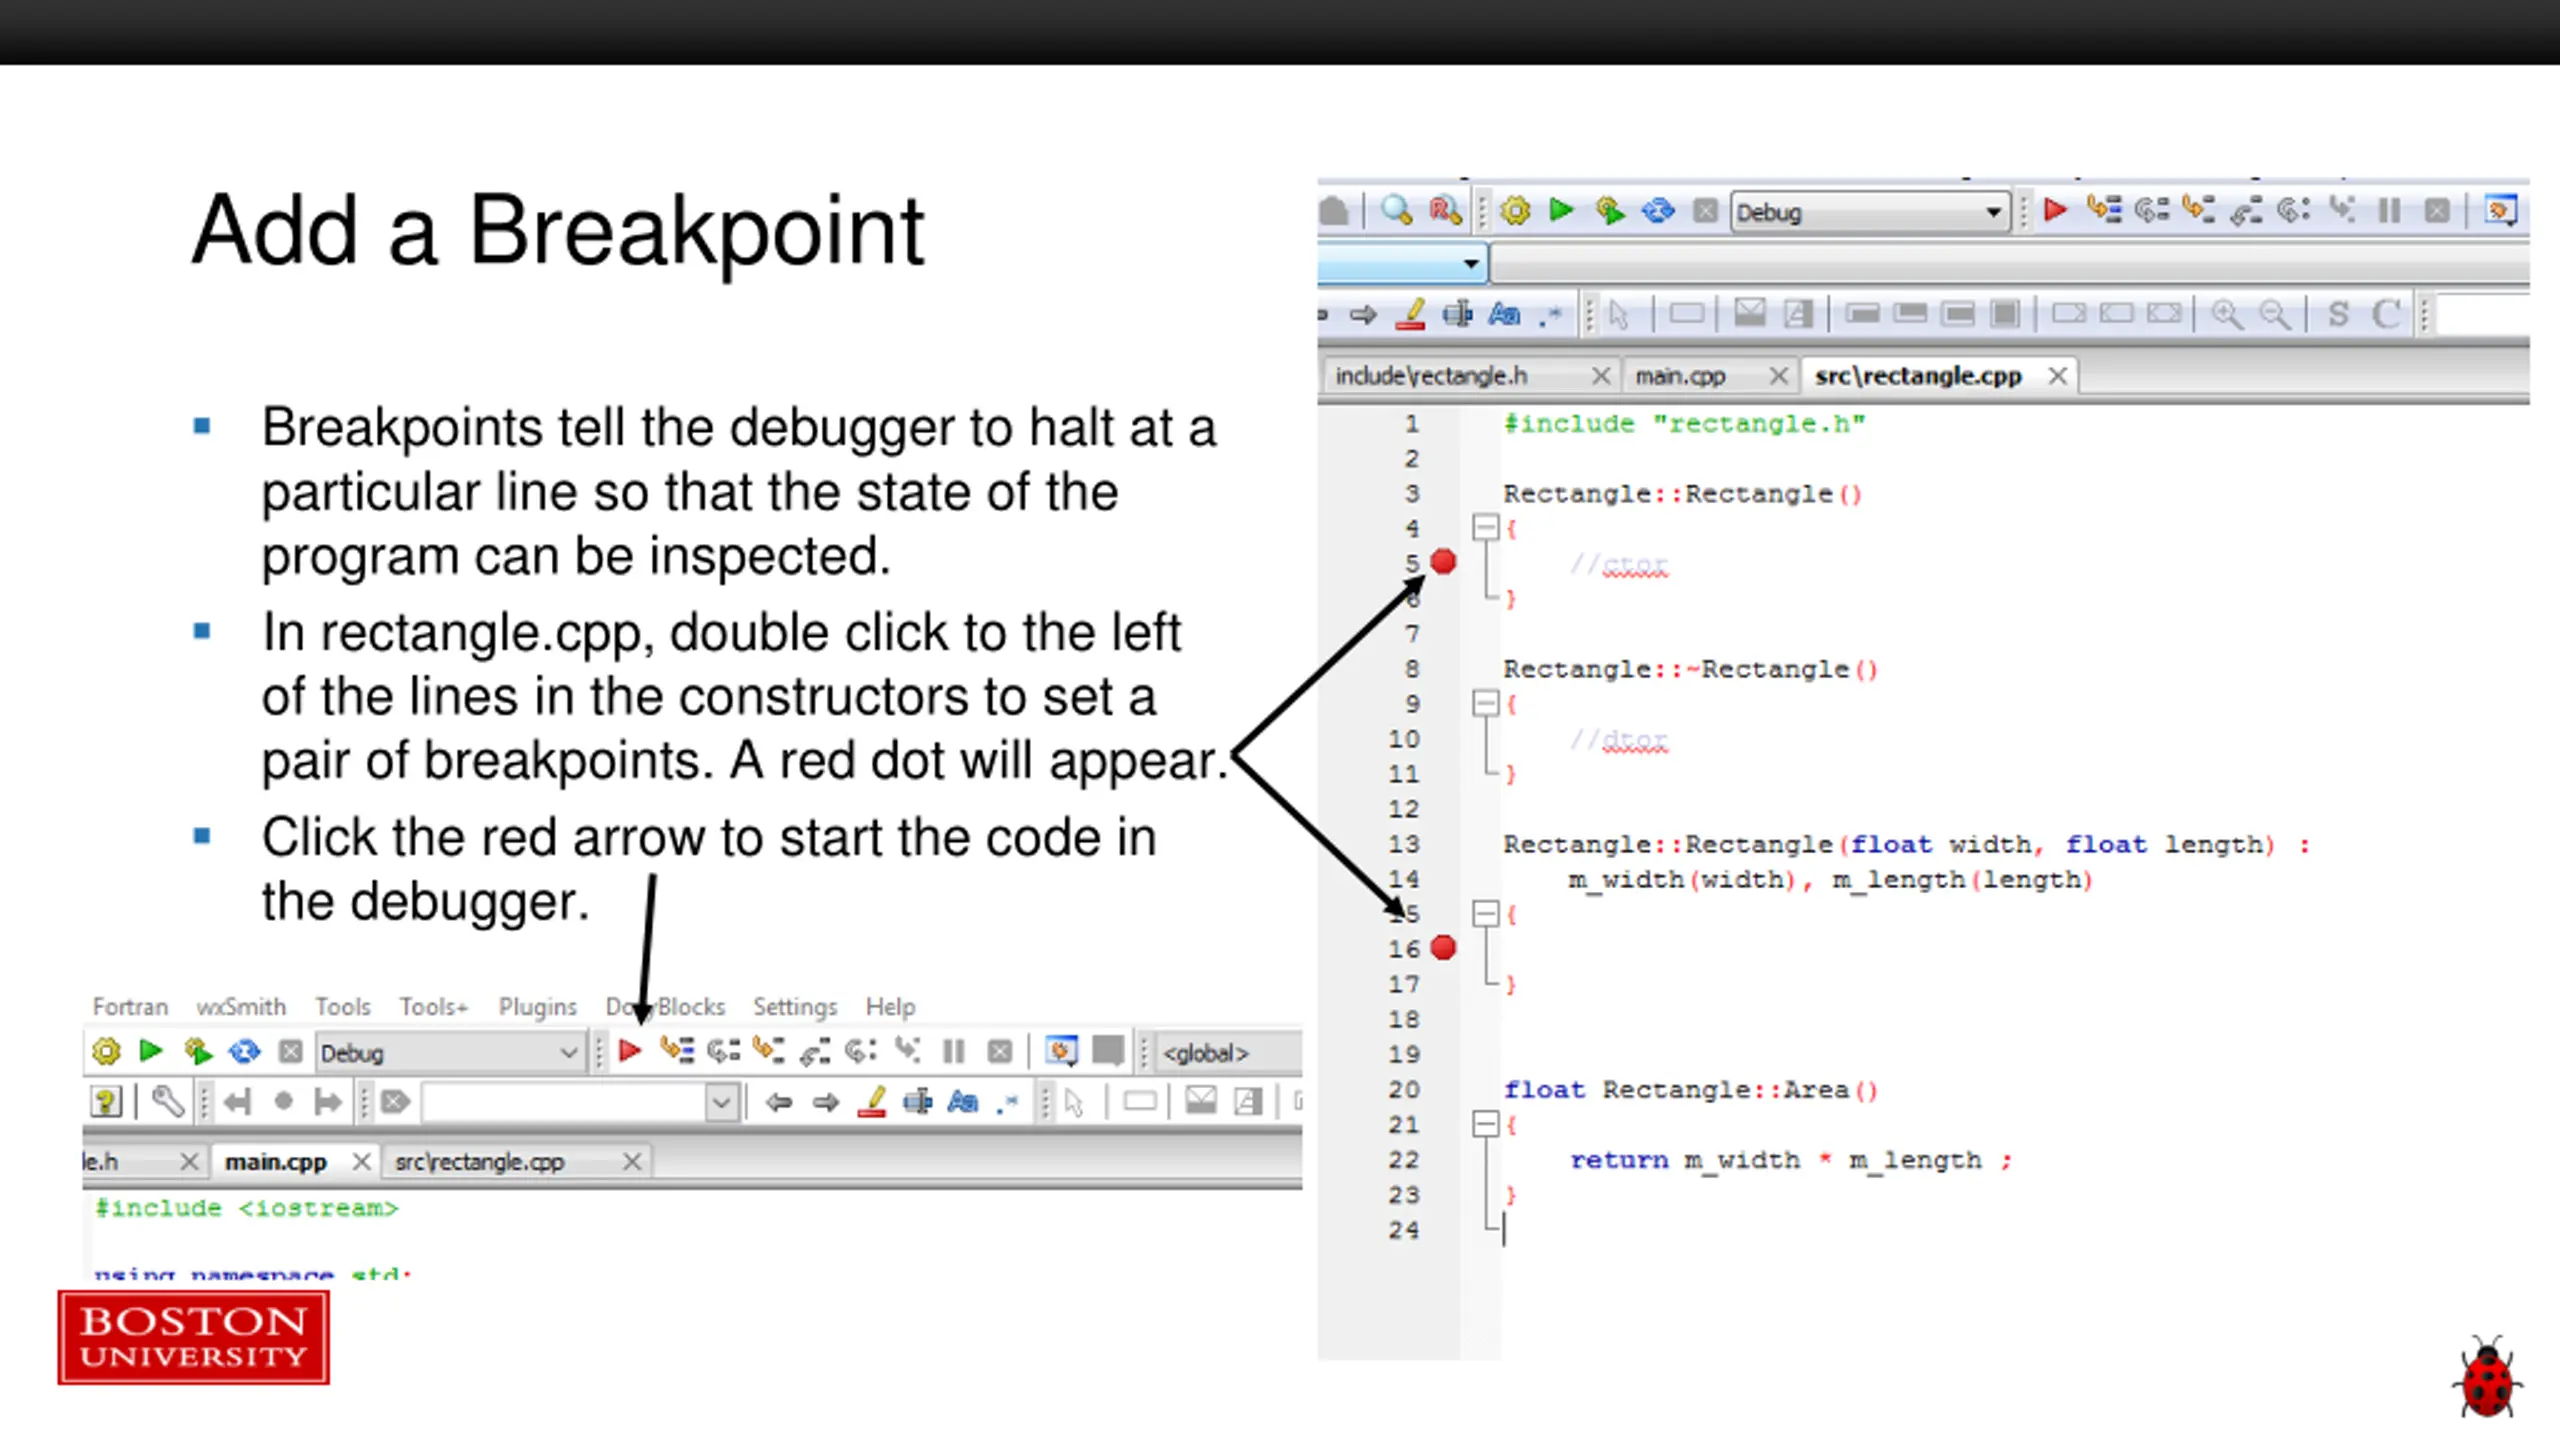This screenshot has width=2560, height=1440.
Task: Open the <global> scope dropdown
Action: point(1230,1052)
